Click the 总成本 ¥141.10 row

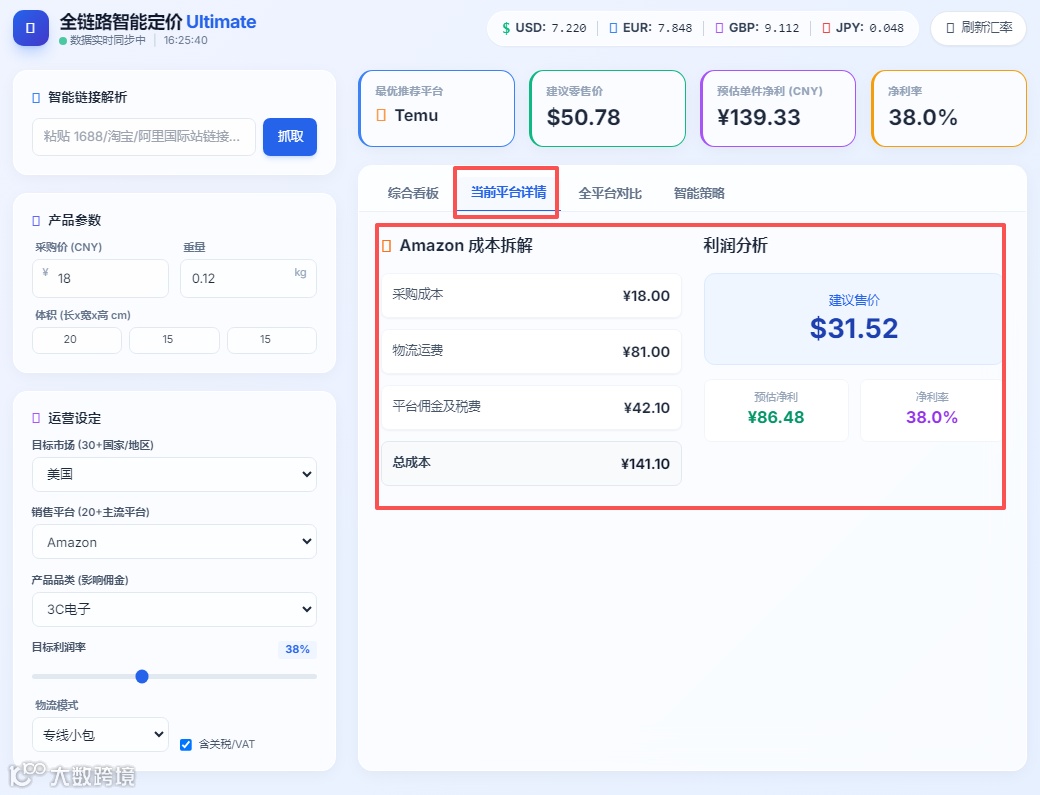point(531,463)
